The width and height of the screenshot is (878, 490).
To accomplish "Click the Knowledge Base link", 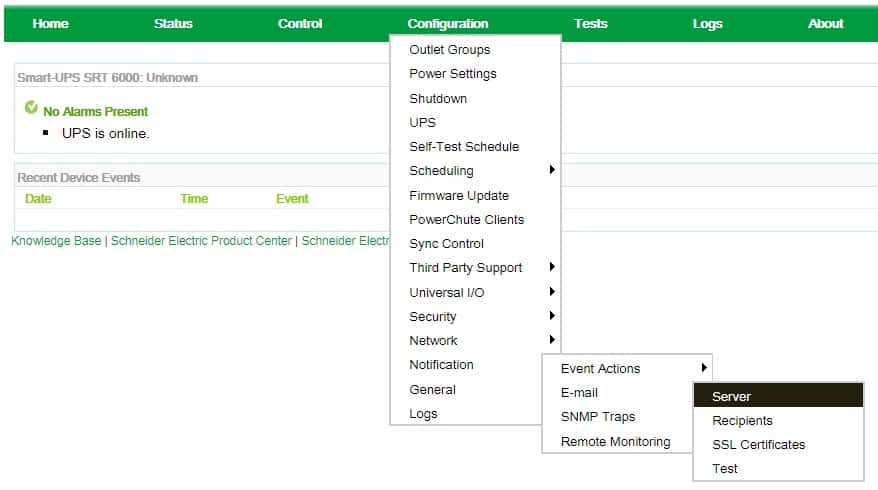I will pos(56,241).
